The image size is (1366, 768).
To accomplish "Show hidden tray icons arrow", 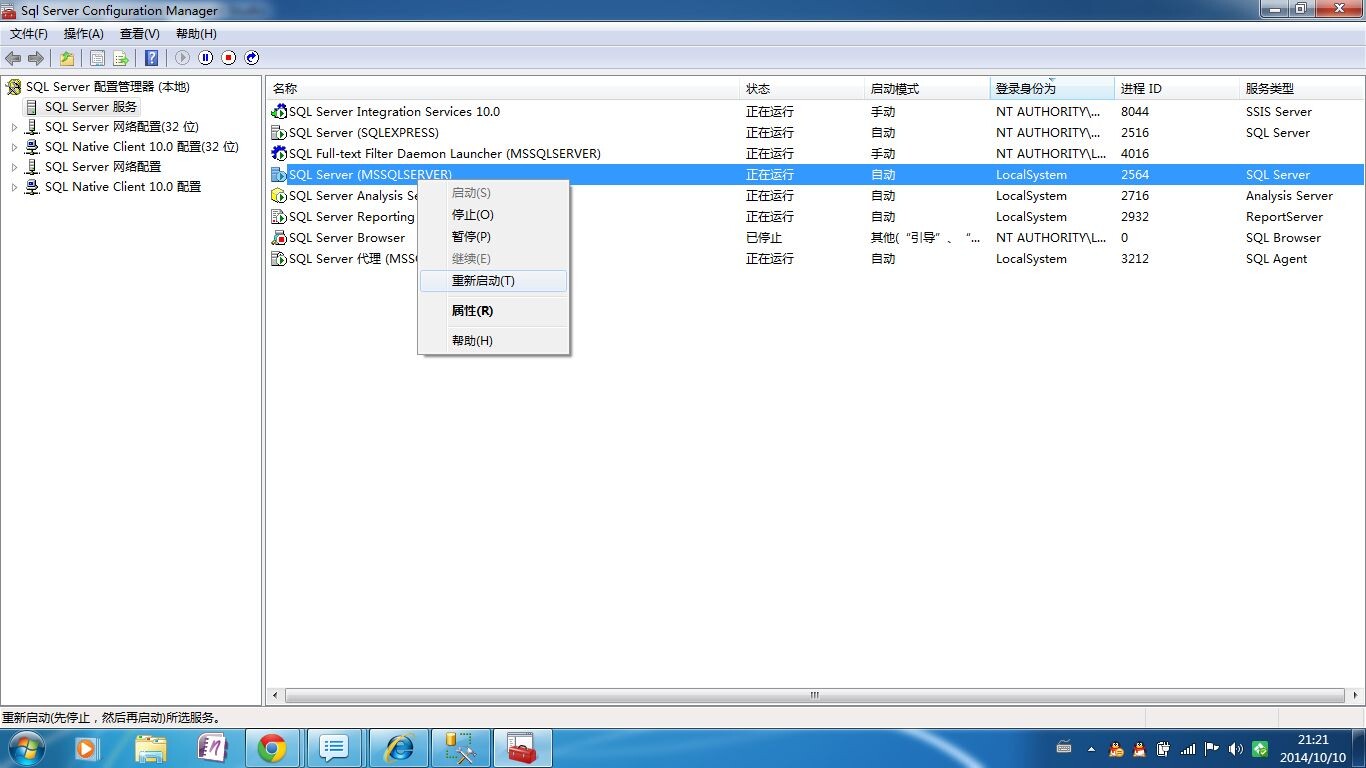I will (x=1091, y=749).
